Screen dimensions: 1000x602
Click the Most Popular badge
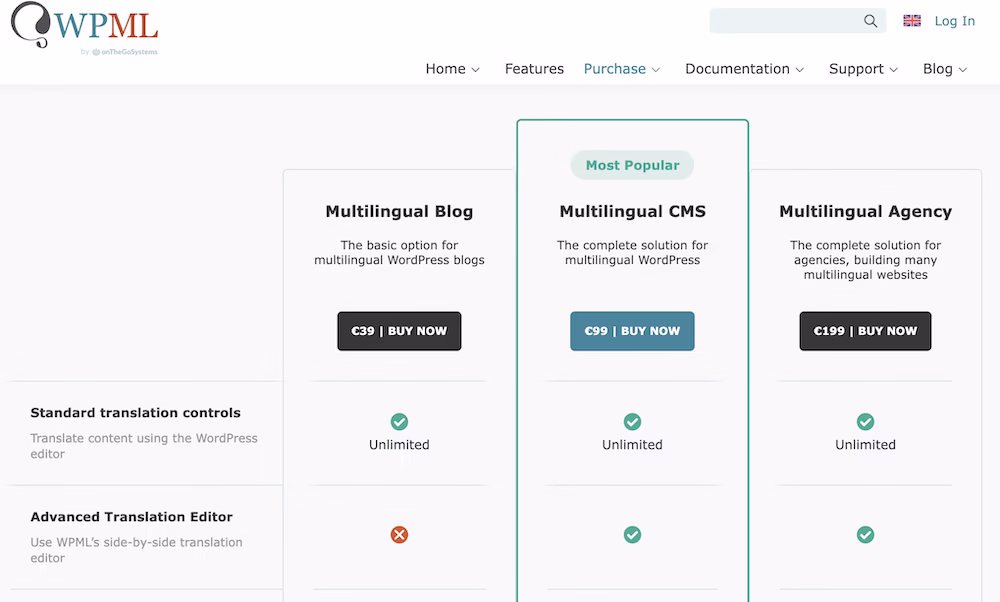tap(632, 165)
